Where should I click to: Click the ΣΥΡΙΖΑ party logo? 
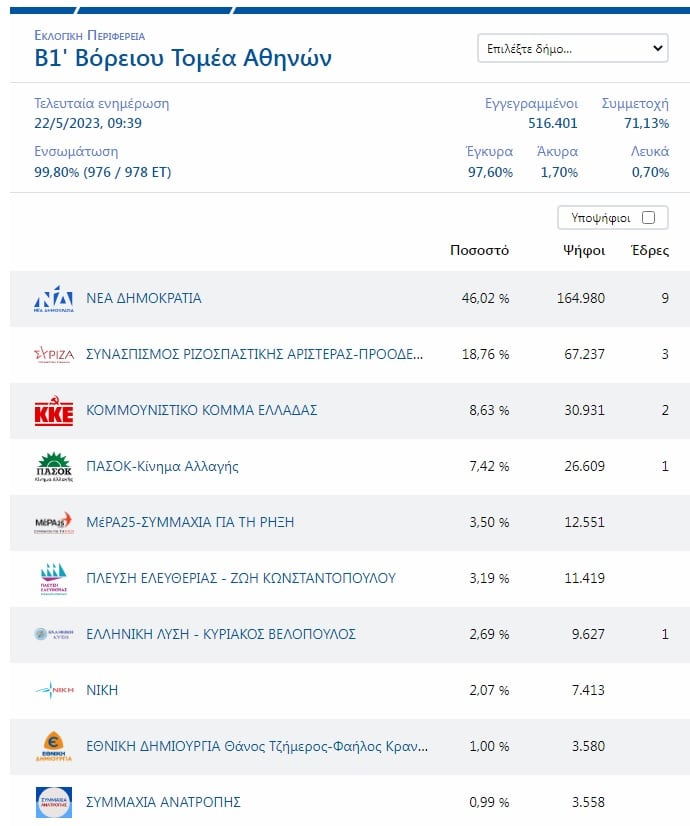(x=53, y=354)
